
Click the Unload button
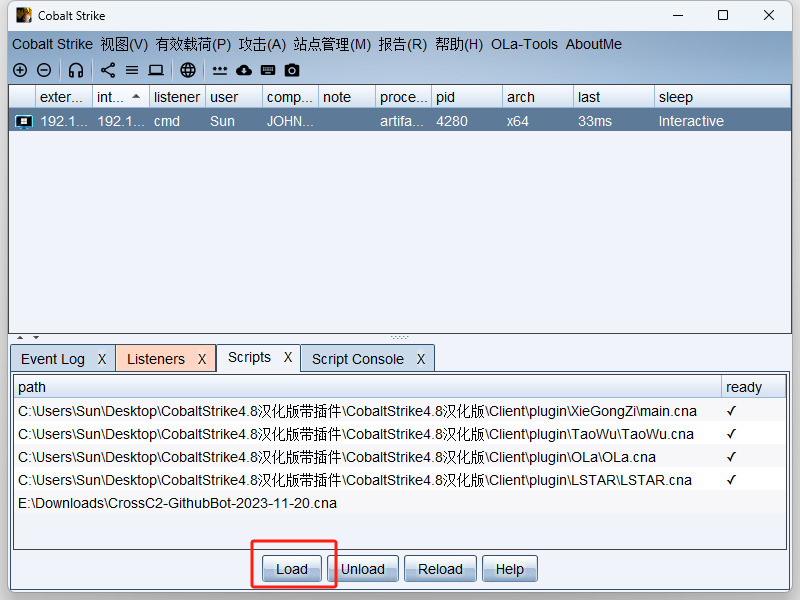pyautogui.click(x=363, y=569)
